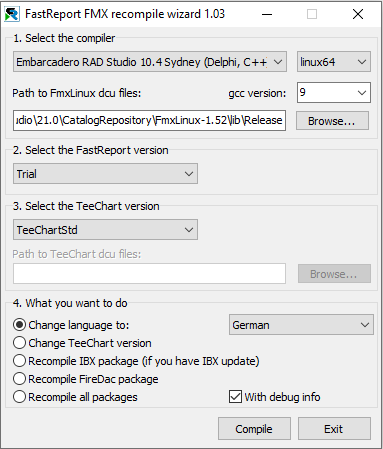This screenshot has width=383, height=449.
Task: Click Browse for TeeChart dcu files
Action: (x=334, y=274)
